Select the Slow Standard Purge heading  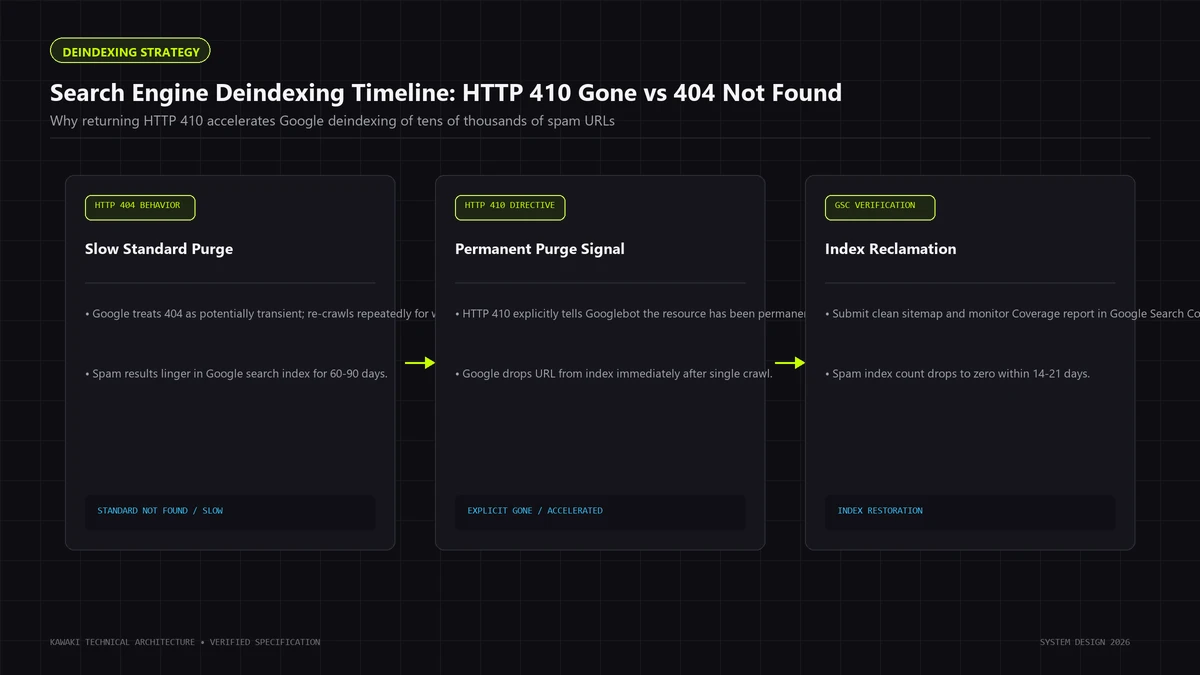click(x=159, y=249)
